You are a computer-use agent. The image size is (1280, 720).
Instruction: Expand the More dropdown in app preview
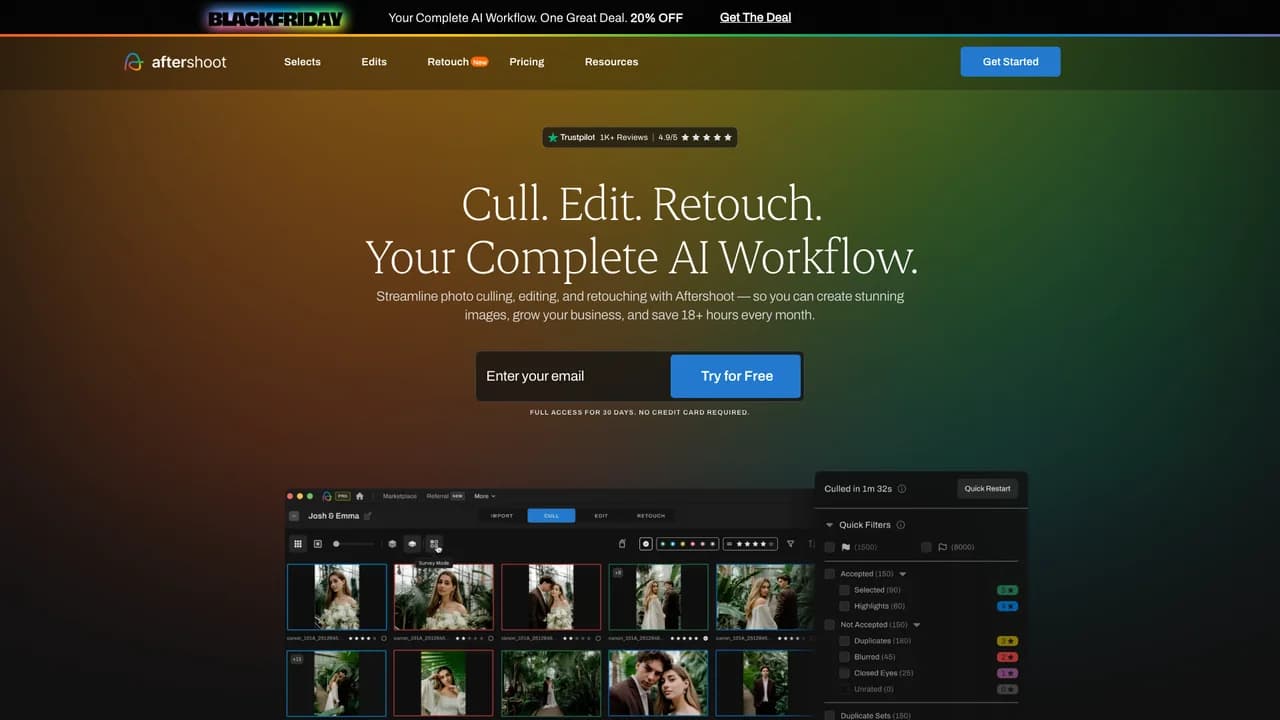coord(484,496)
